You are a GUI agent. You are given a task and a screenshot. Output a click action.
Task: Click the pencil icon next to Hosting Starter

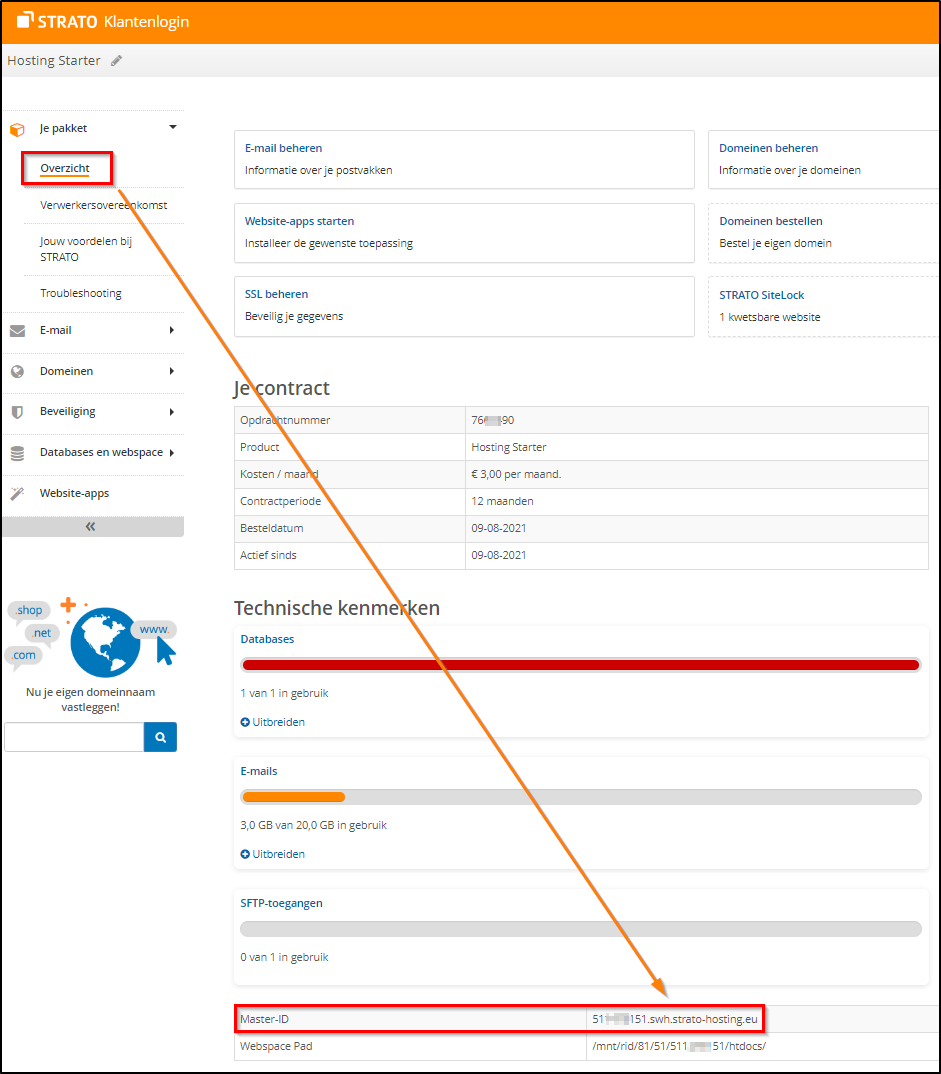click(x=117, y=61)
